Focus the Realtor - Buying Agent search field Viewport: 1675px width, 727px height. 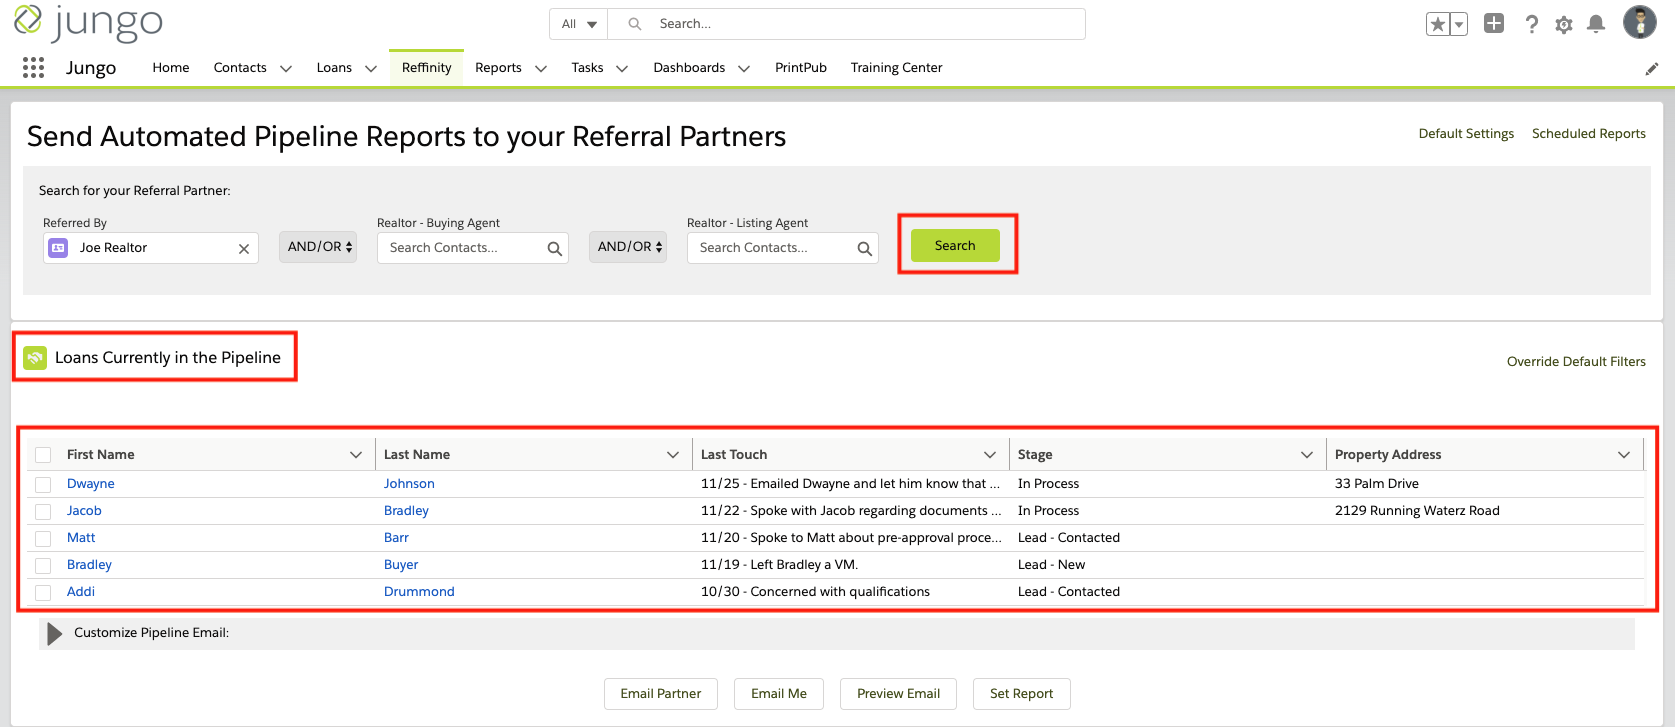(462, 248)
